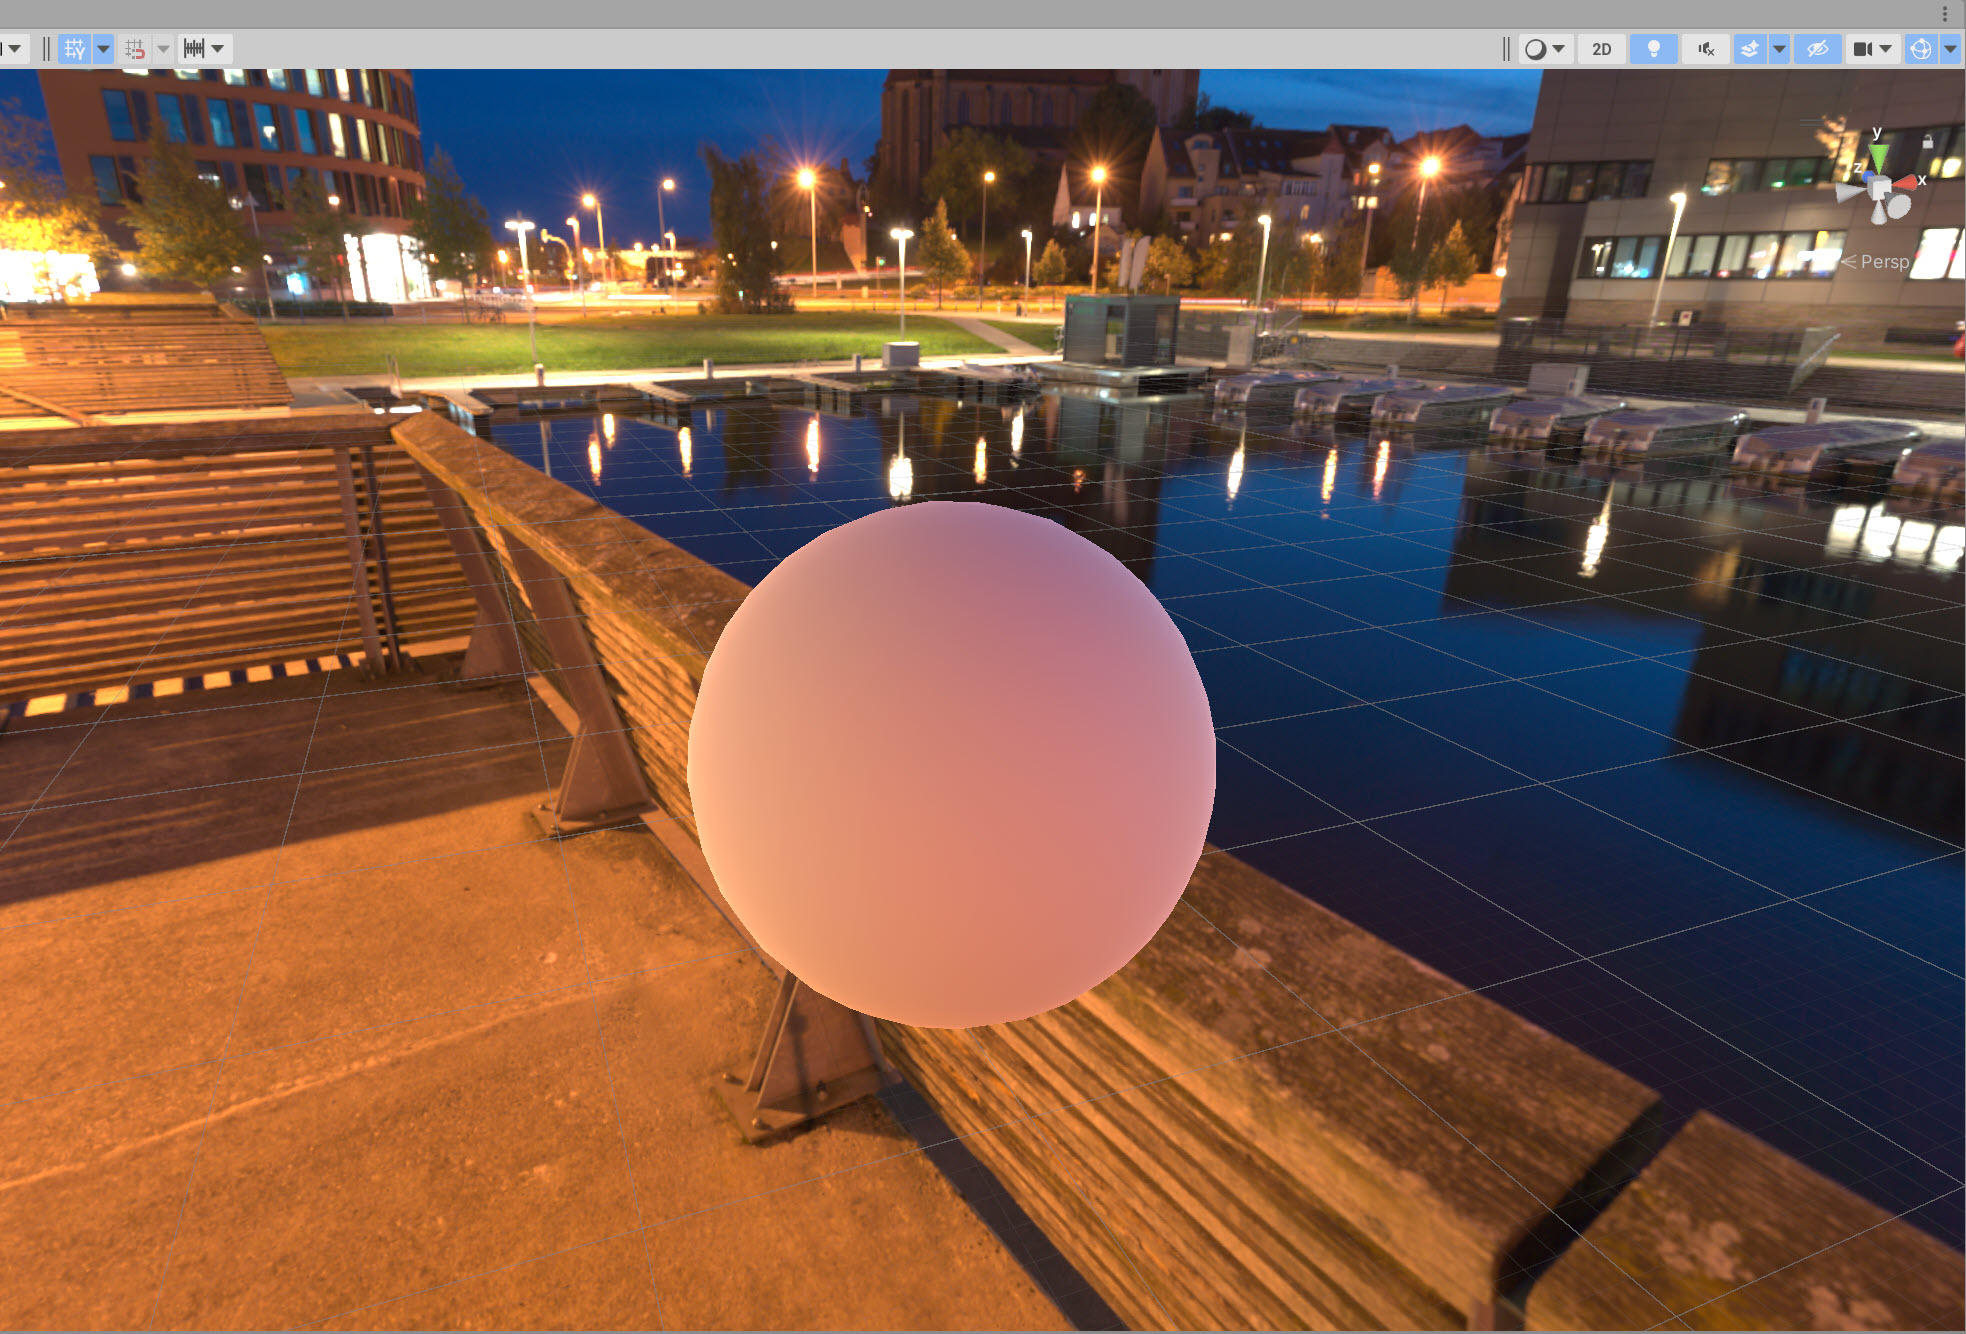Screen dimensions: 1966x1334
Task: Click the green Y axis gizmo cone
Action: [1879, 157]
